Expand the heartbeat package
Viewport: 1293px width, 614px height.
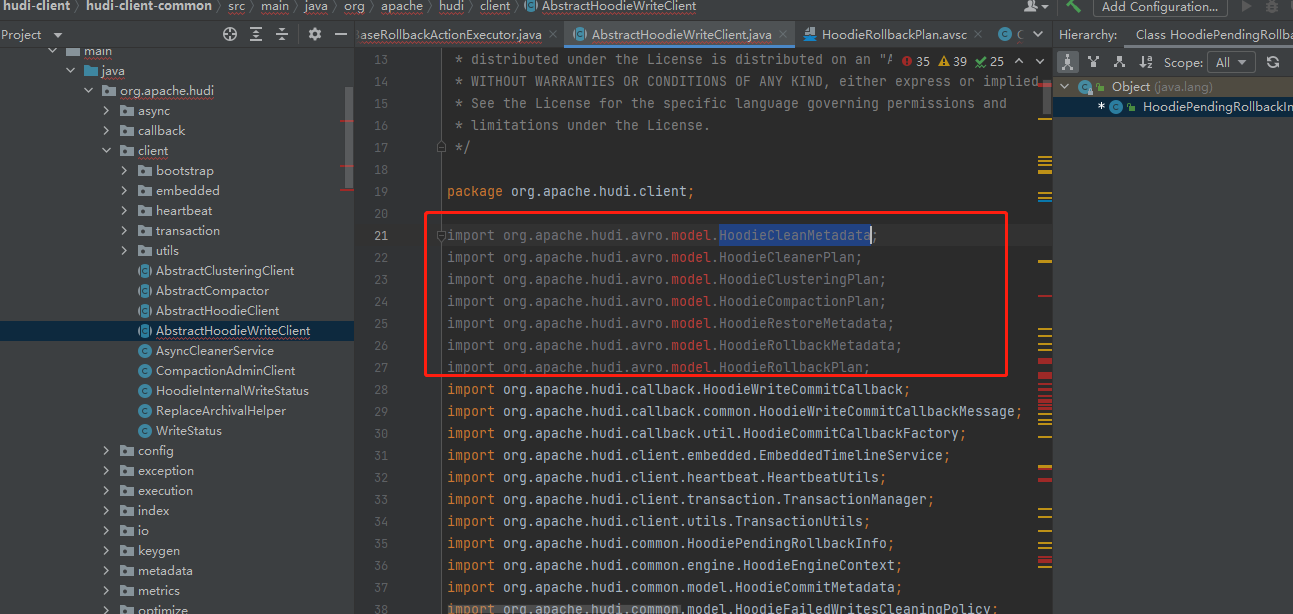click(x=125, y=211)
